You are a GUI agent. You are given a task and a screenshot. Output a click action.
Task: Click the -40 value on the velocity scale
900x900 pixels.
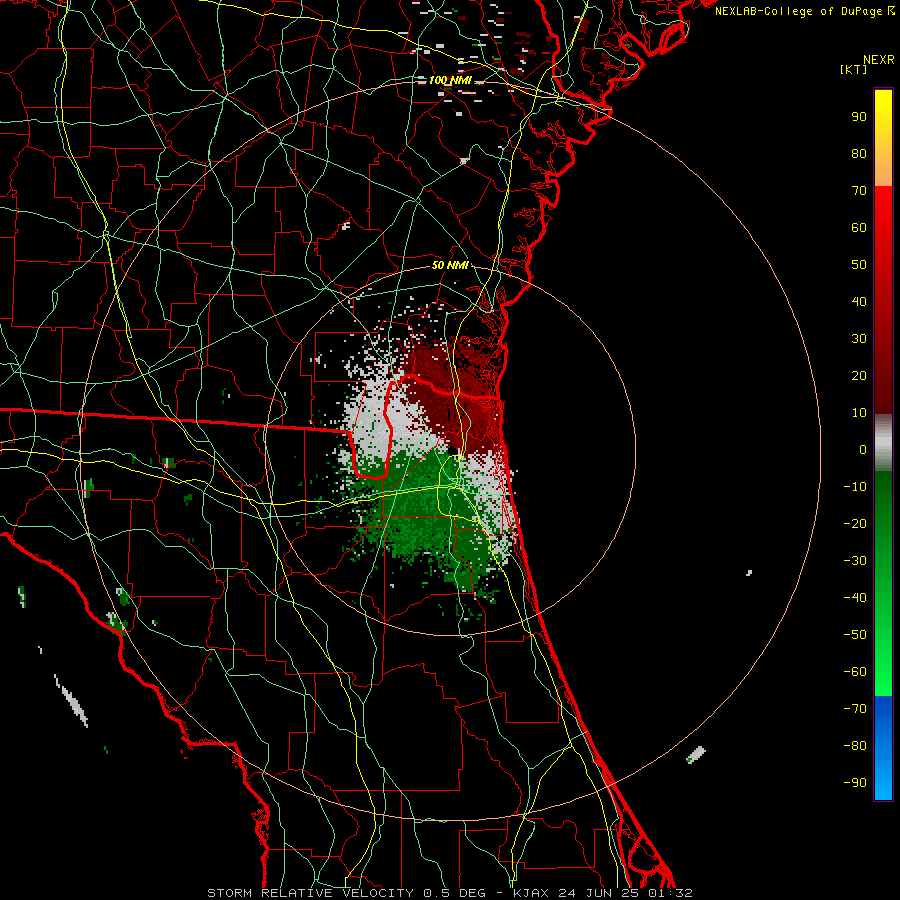pyautogui.click(x=855, y=598)
